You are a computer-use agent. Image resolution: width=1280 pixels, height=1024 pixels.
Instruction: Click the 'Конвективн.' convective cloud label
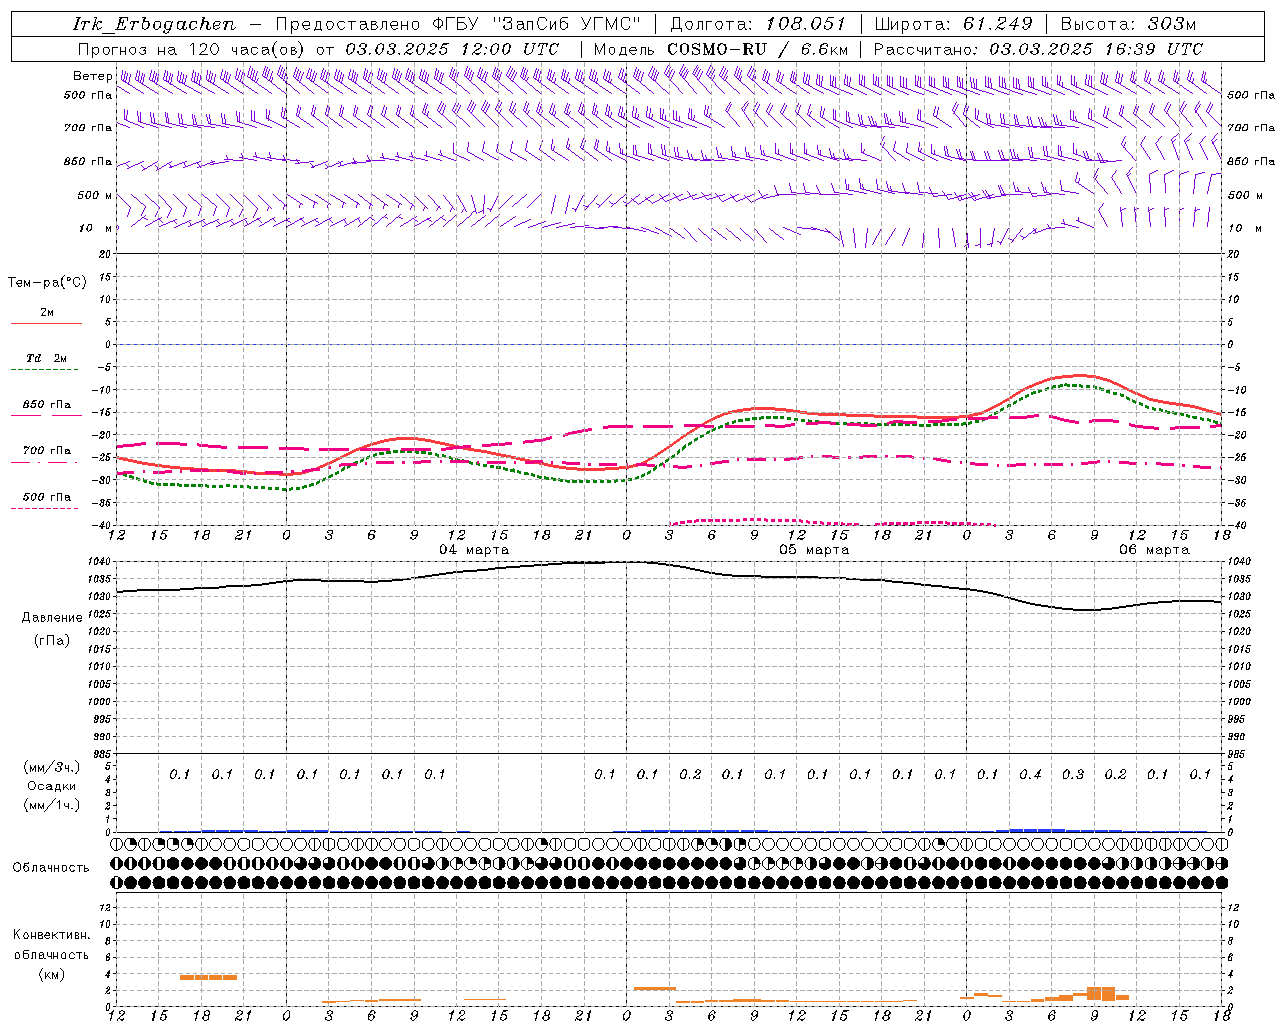(x=51, y=935)
